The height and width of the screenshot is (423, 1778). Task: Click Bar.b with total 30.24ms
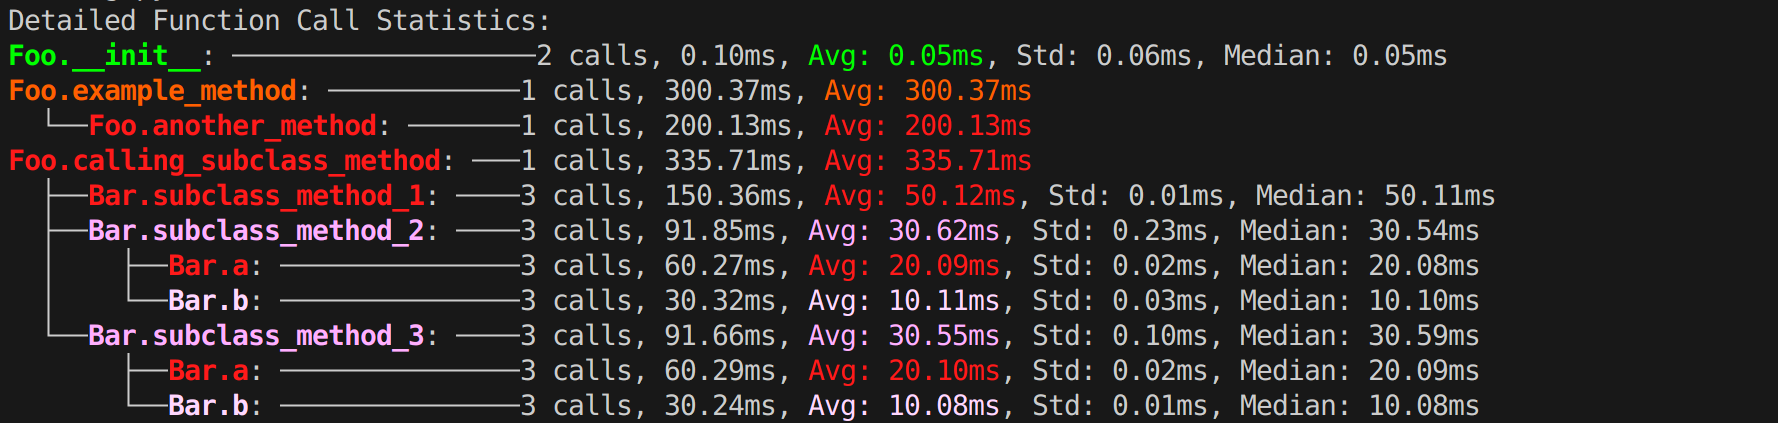tap(209, 406)
